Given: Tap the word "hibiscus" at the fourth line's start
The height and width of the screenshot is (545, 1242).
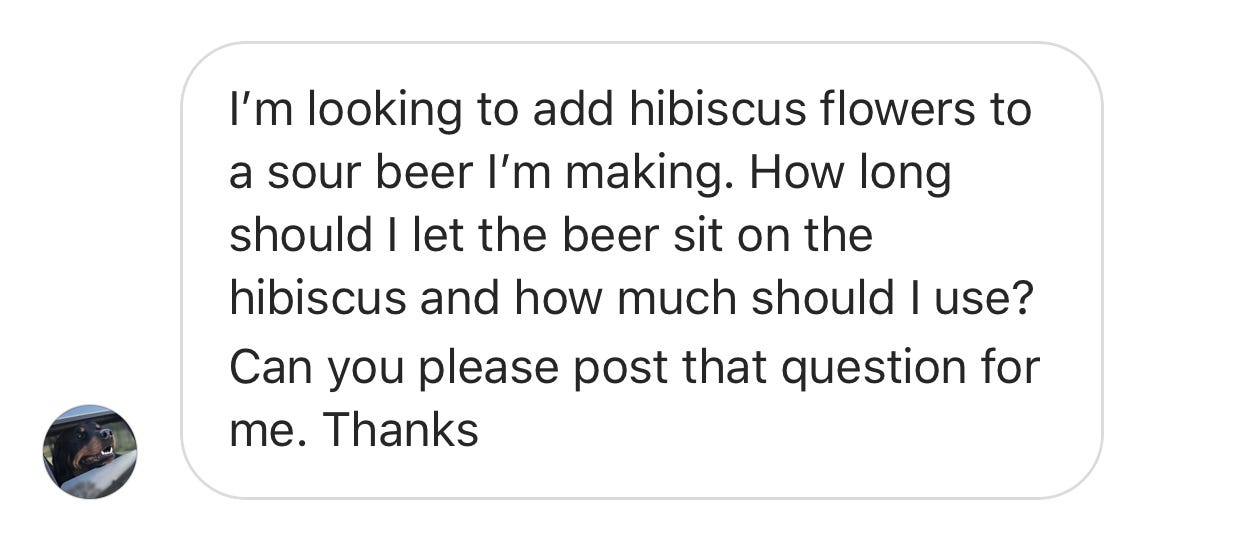Looking at the screenshot, I should tap(318, 298).
